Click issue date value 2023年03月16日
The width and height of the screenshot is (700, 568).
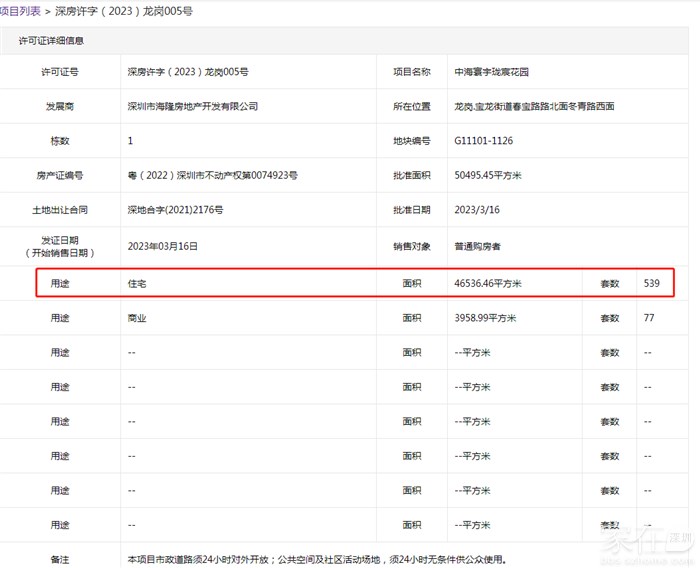click(163, 245)
